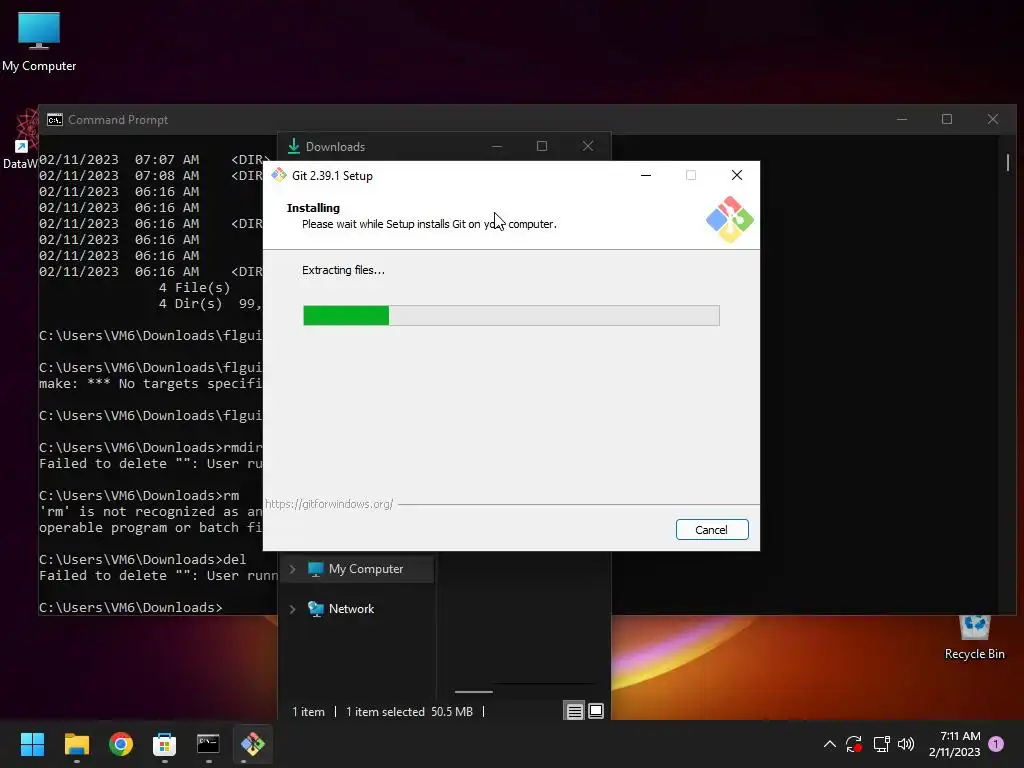The width and height of the screenshot is (1024, 768).
Task: Click the Downloads window title icon
Action: click(294, 146)
